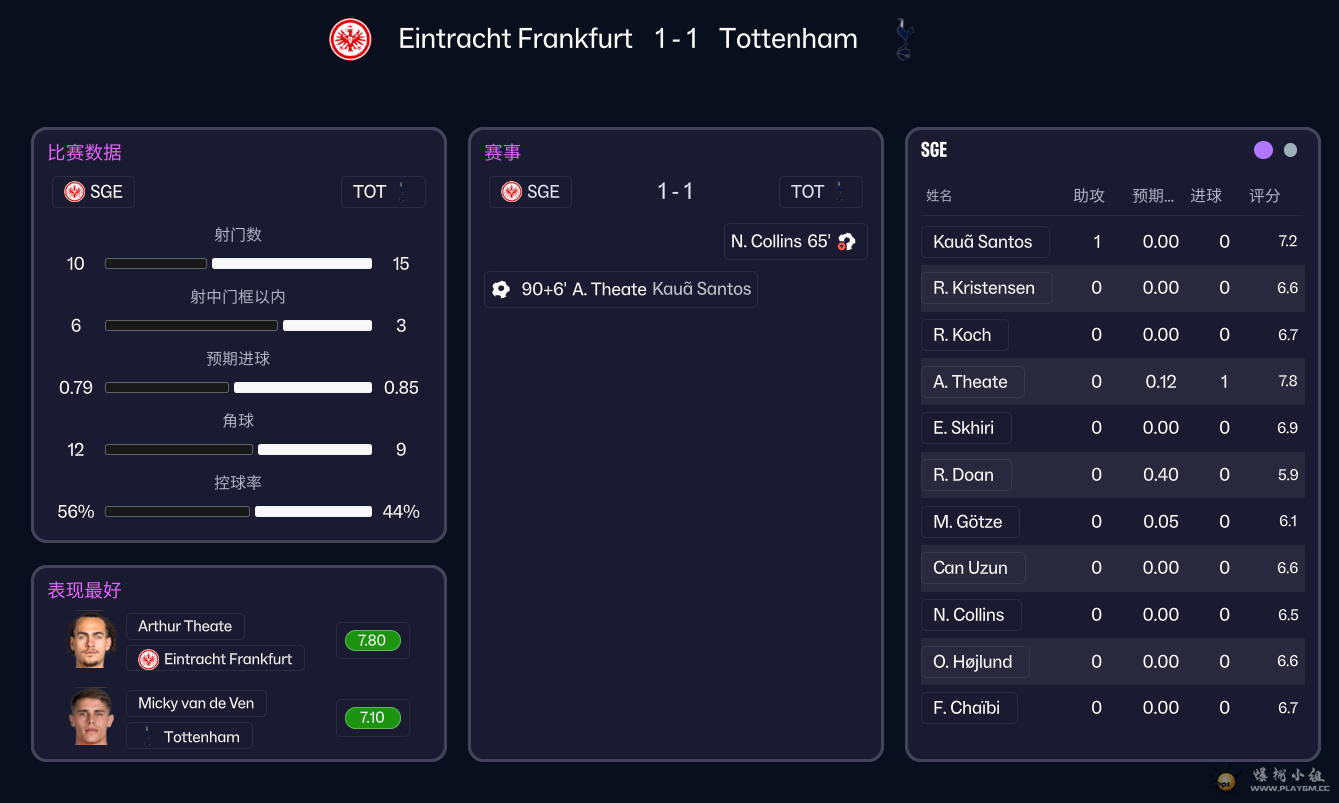The height and width of the screenshot is (803, 1339).
Task: Click the Eintracht Frankfurt crest in header
Action: point(350,40)
